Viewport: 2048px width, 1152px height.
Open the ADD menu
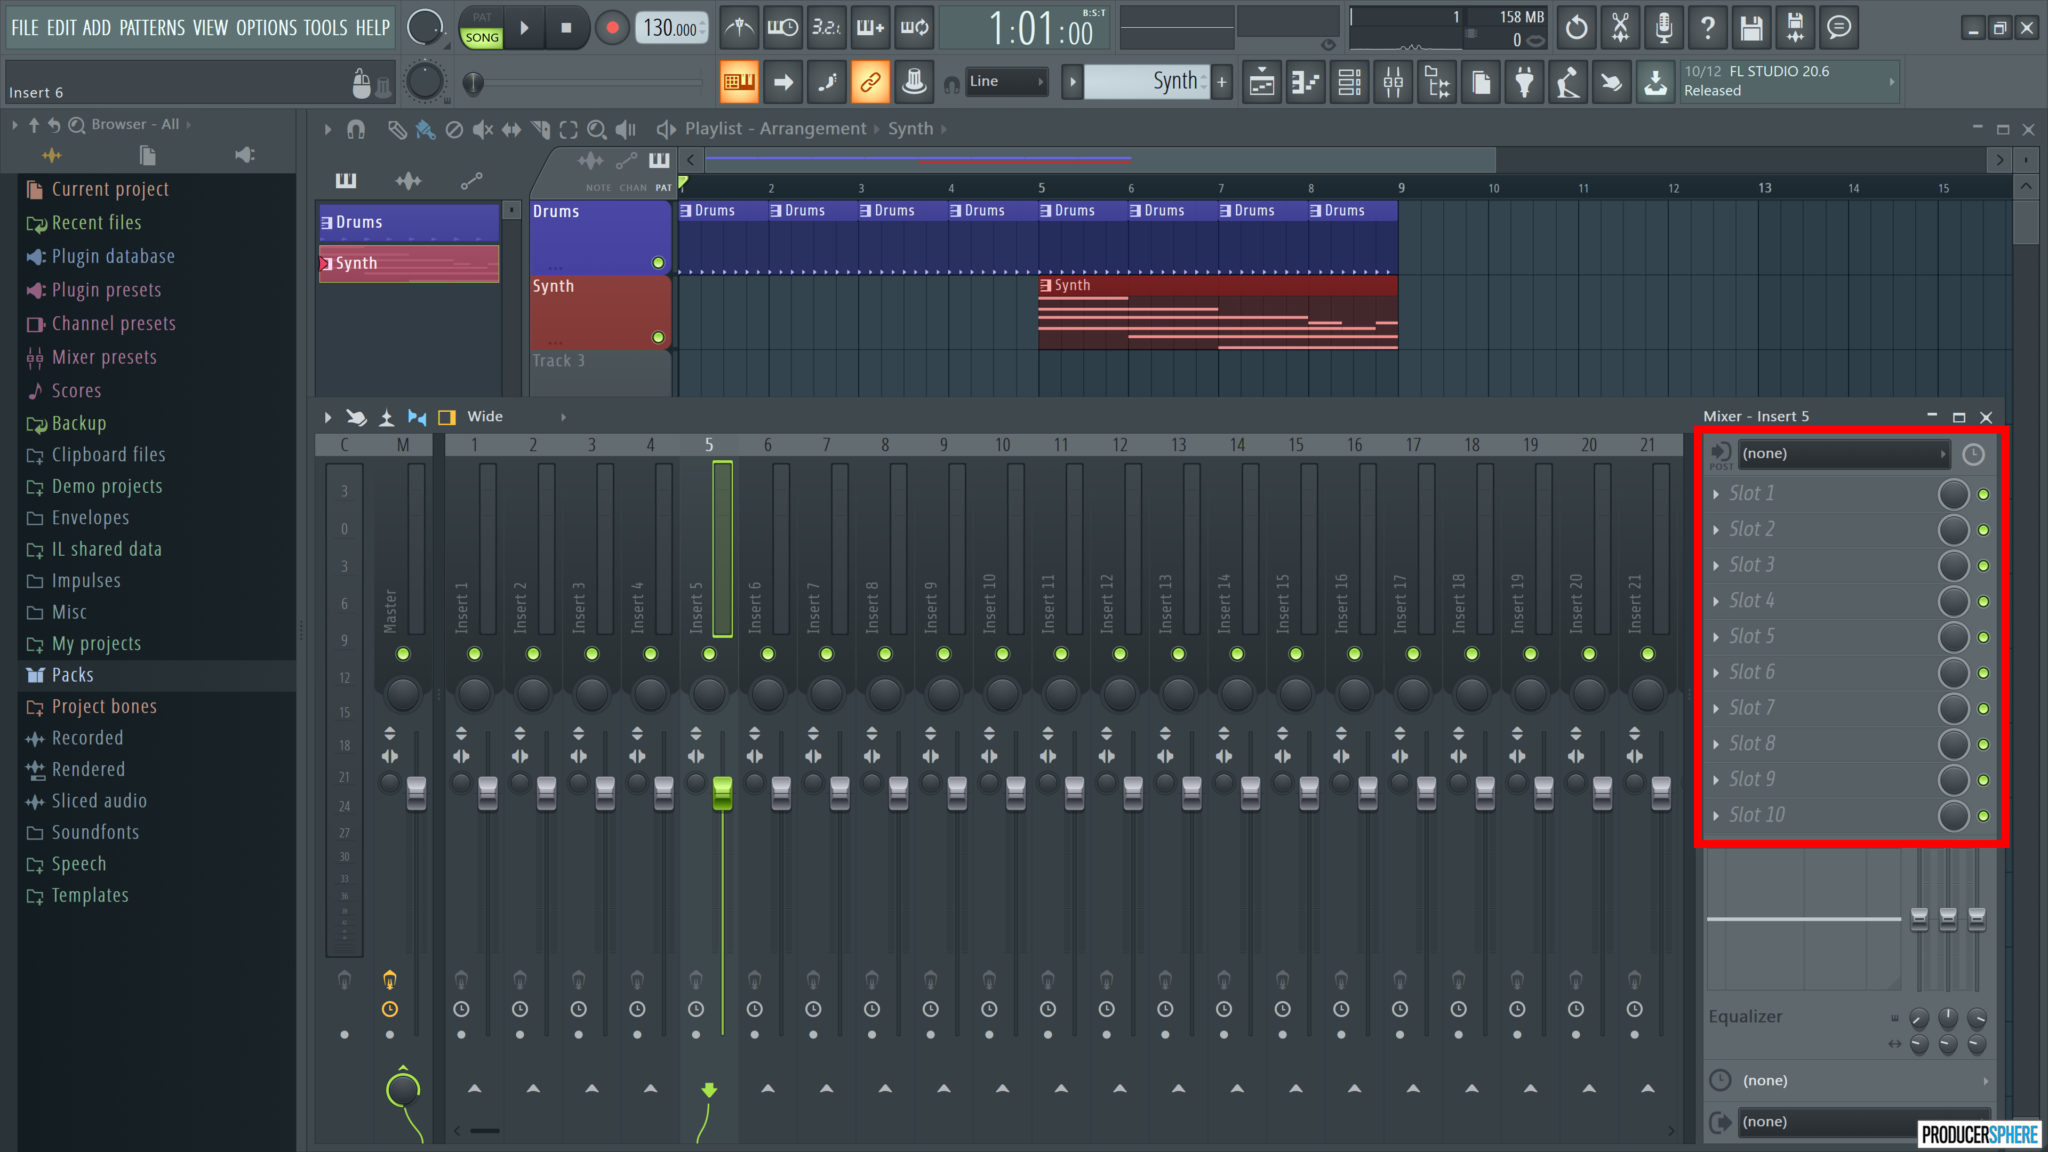coord(97,28)
